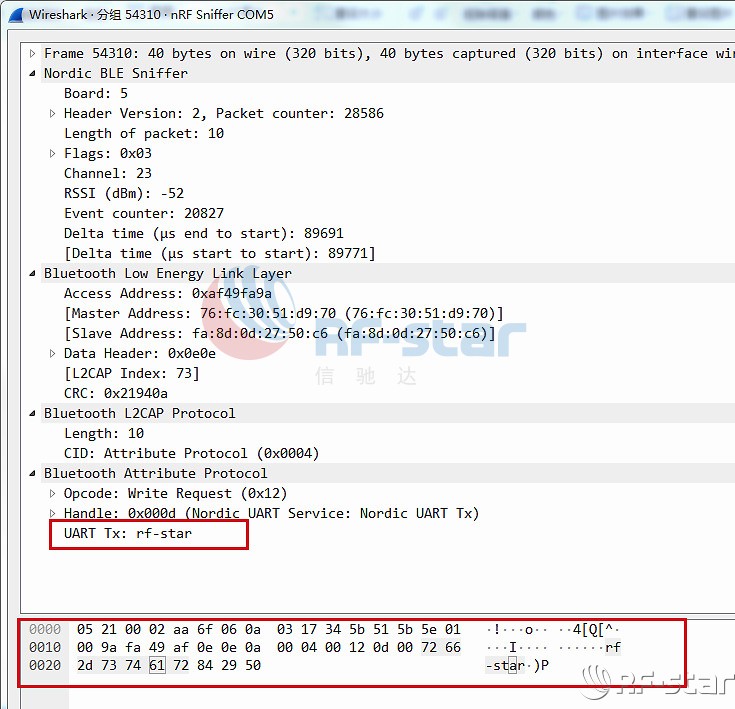The width and height of the screenshot is (735, 709).
Task: Expand the Data Header: 0x0e0e row
Action: [52, 353]
